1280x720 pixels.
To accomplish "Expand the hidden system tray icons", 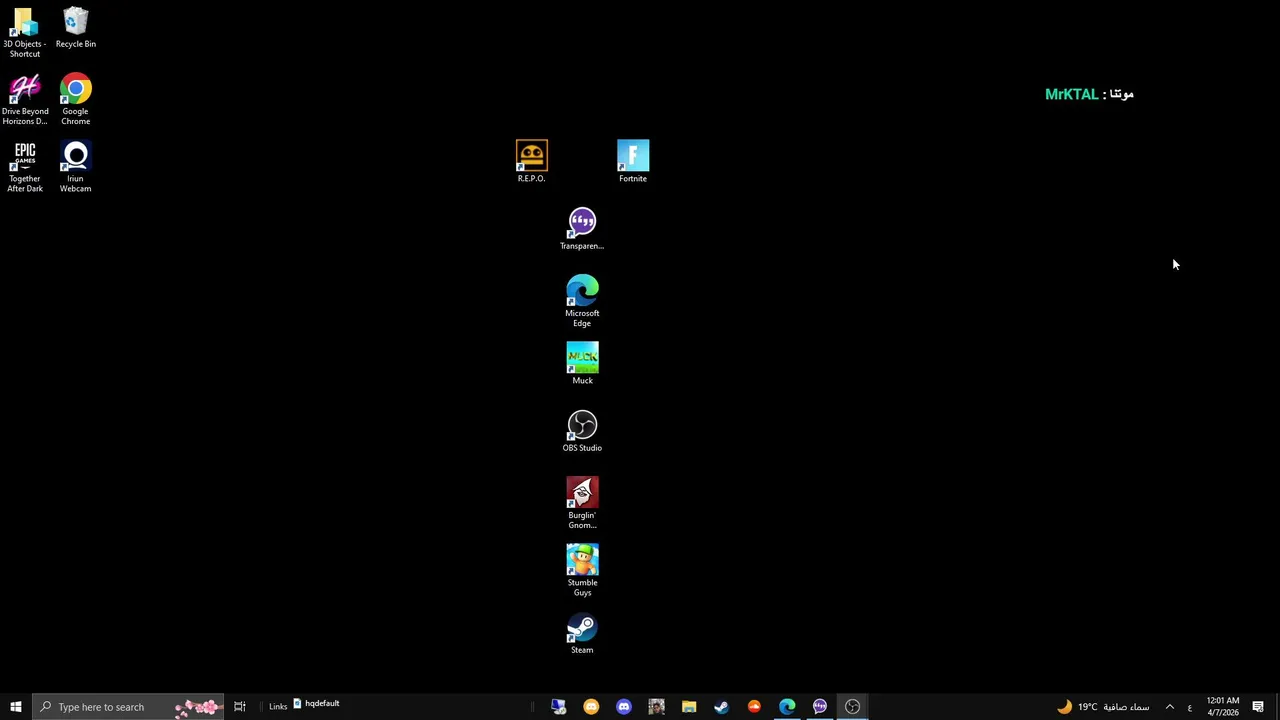I will click(1169, 707).
